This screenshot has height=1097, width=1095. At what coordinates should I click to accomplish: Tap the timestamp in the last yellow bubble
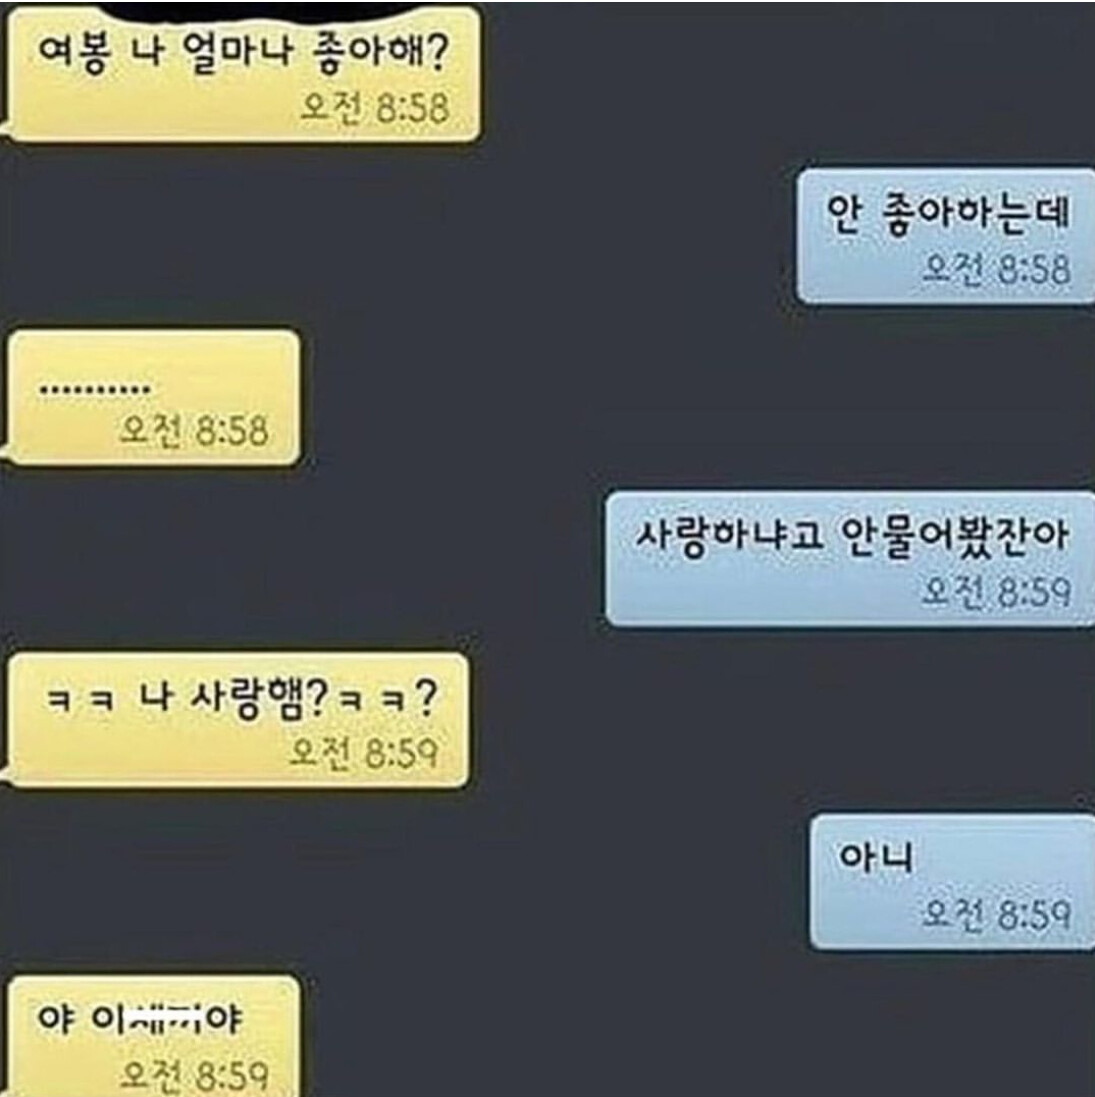coord(195,1076)
